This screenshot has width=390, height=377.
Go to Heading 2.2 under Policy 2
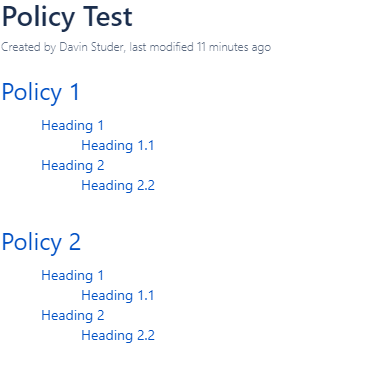click(118, 336)
